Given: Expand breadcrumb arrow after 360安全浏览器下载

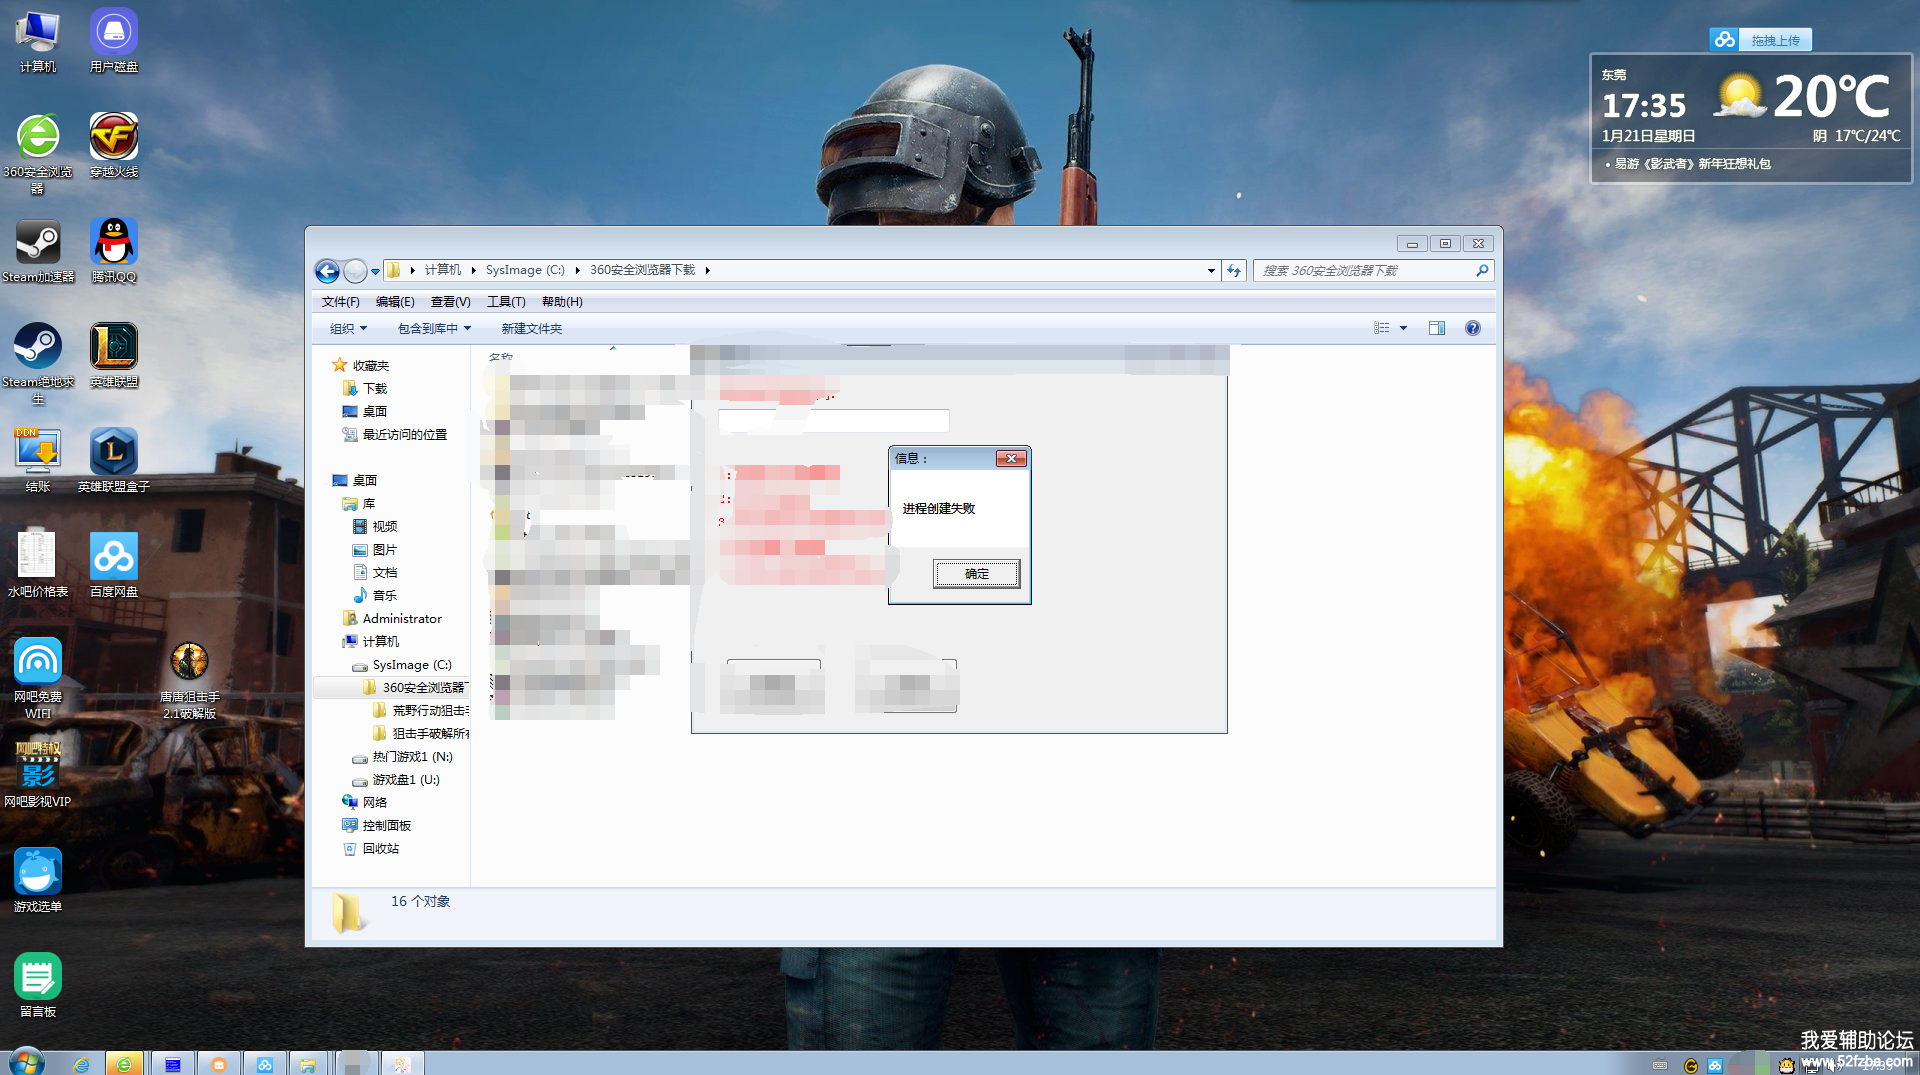Looking at the screenshot, I should 707,270.
